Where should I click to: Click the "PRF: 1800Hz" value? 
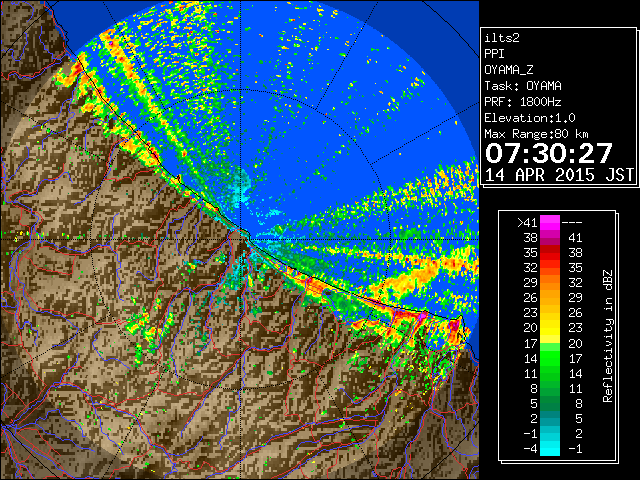523,102
